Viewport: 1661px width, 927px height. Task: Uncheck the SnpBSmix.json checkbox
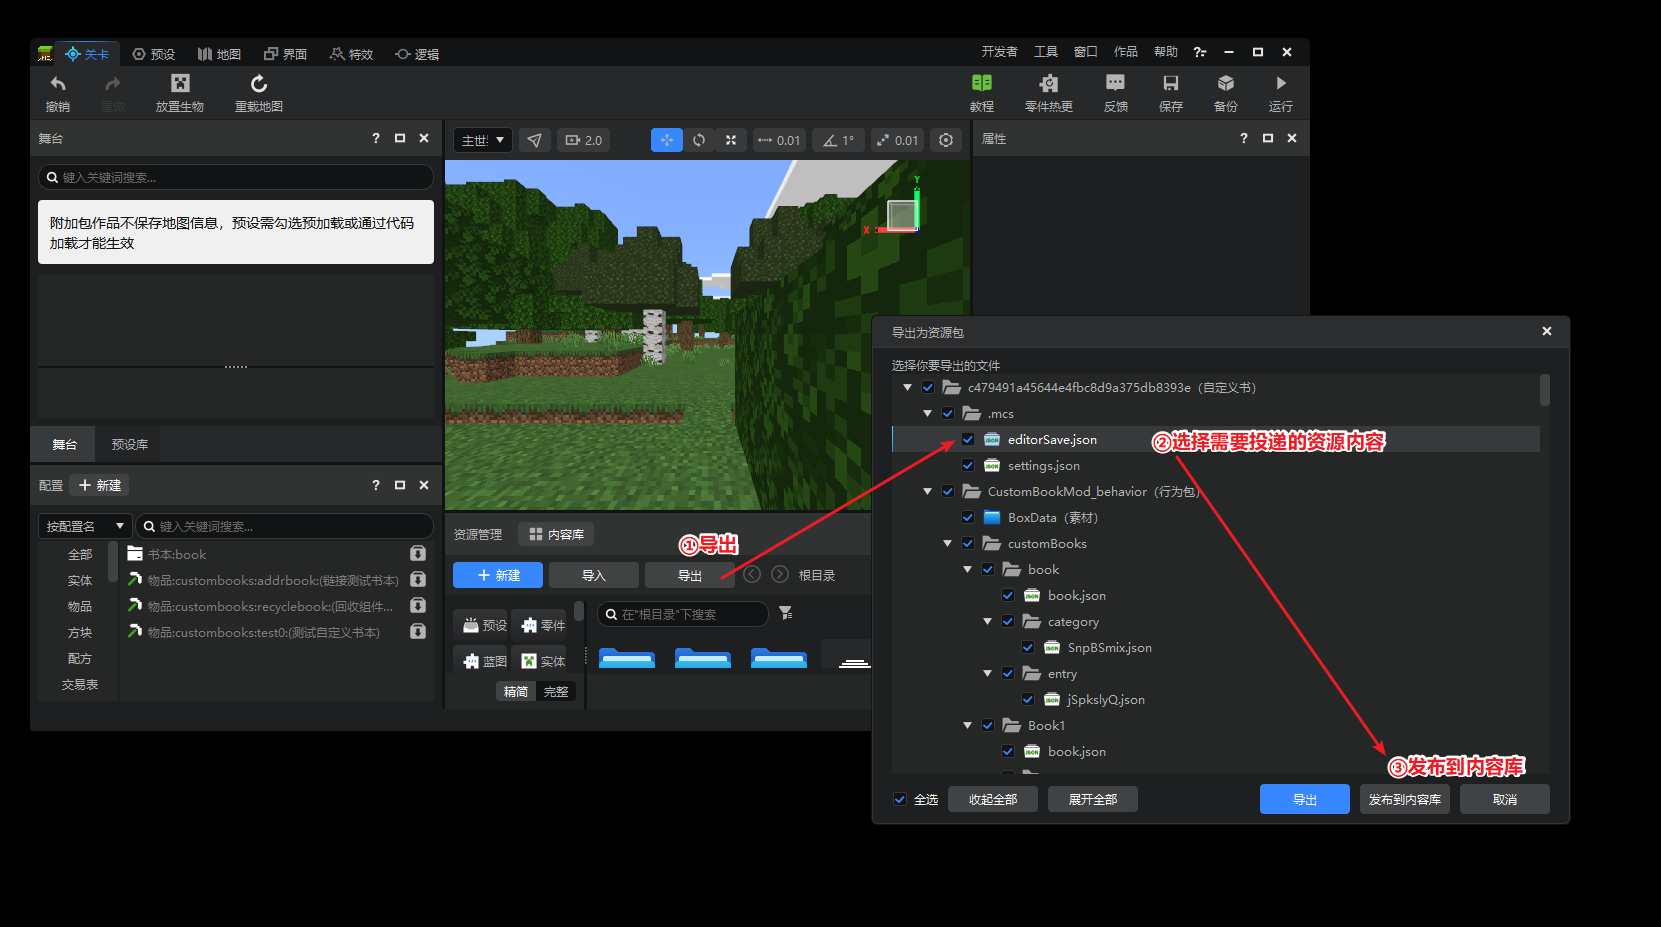[x=1028, y=647]
